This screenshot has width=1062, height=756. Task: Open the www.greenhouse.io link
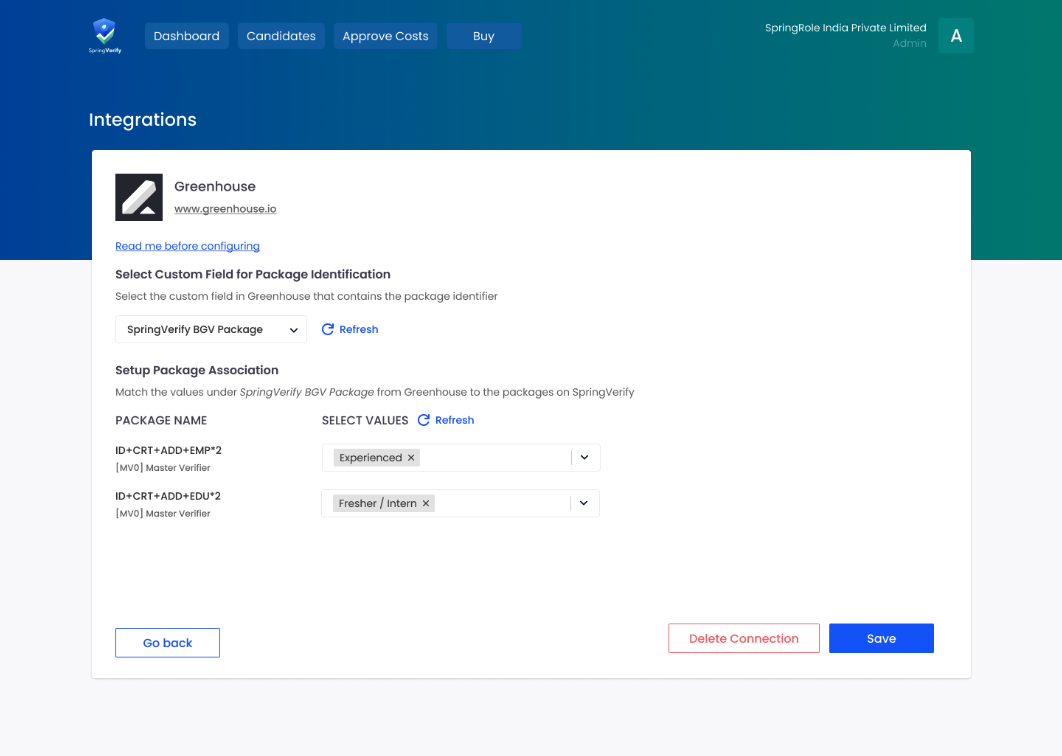click(226, 209)
